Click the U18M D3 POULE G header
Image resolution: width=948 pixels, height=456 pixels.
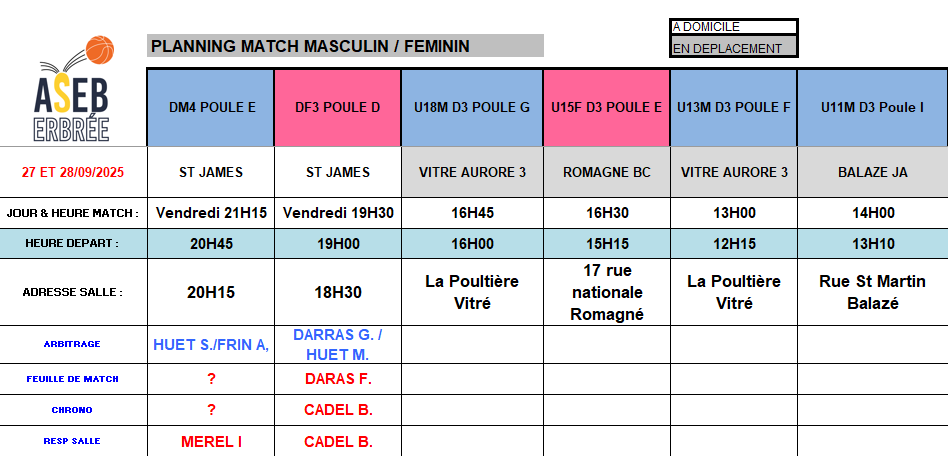click(x=472, y=108)
